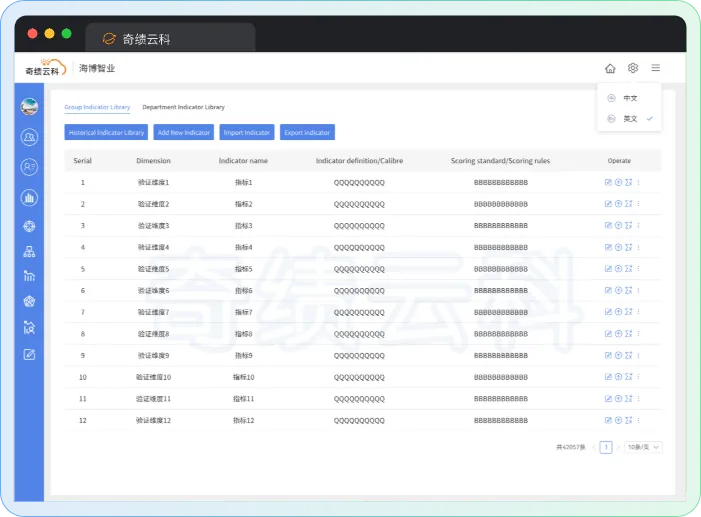Click cell 验证维度10
Viewport: 701px width, 517px height.
[x=153, y=377]
